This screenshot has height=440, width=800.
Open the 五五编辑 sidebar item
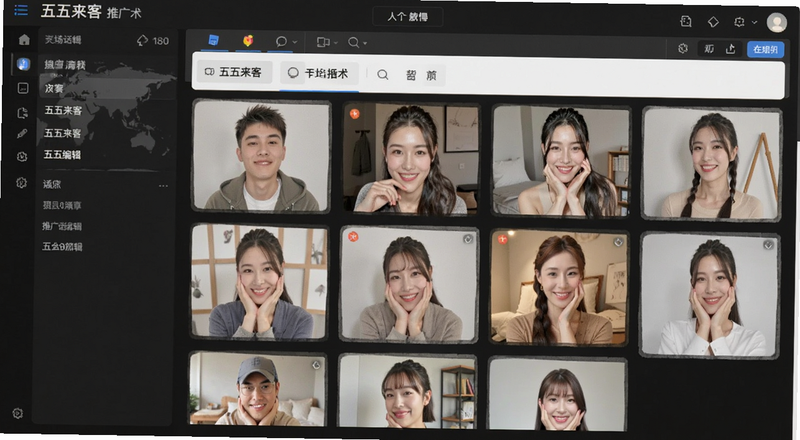pos(62,154)
